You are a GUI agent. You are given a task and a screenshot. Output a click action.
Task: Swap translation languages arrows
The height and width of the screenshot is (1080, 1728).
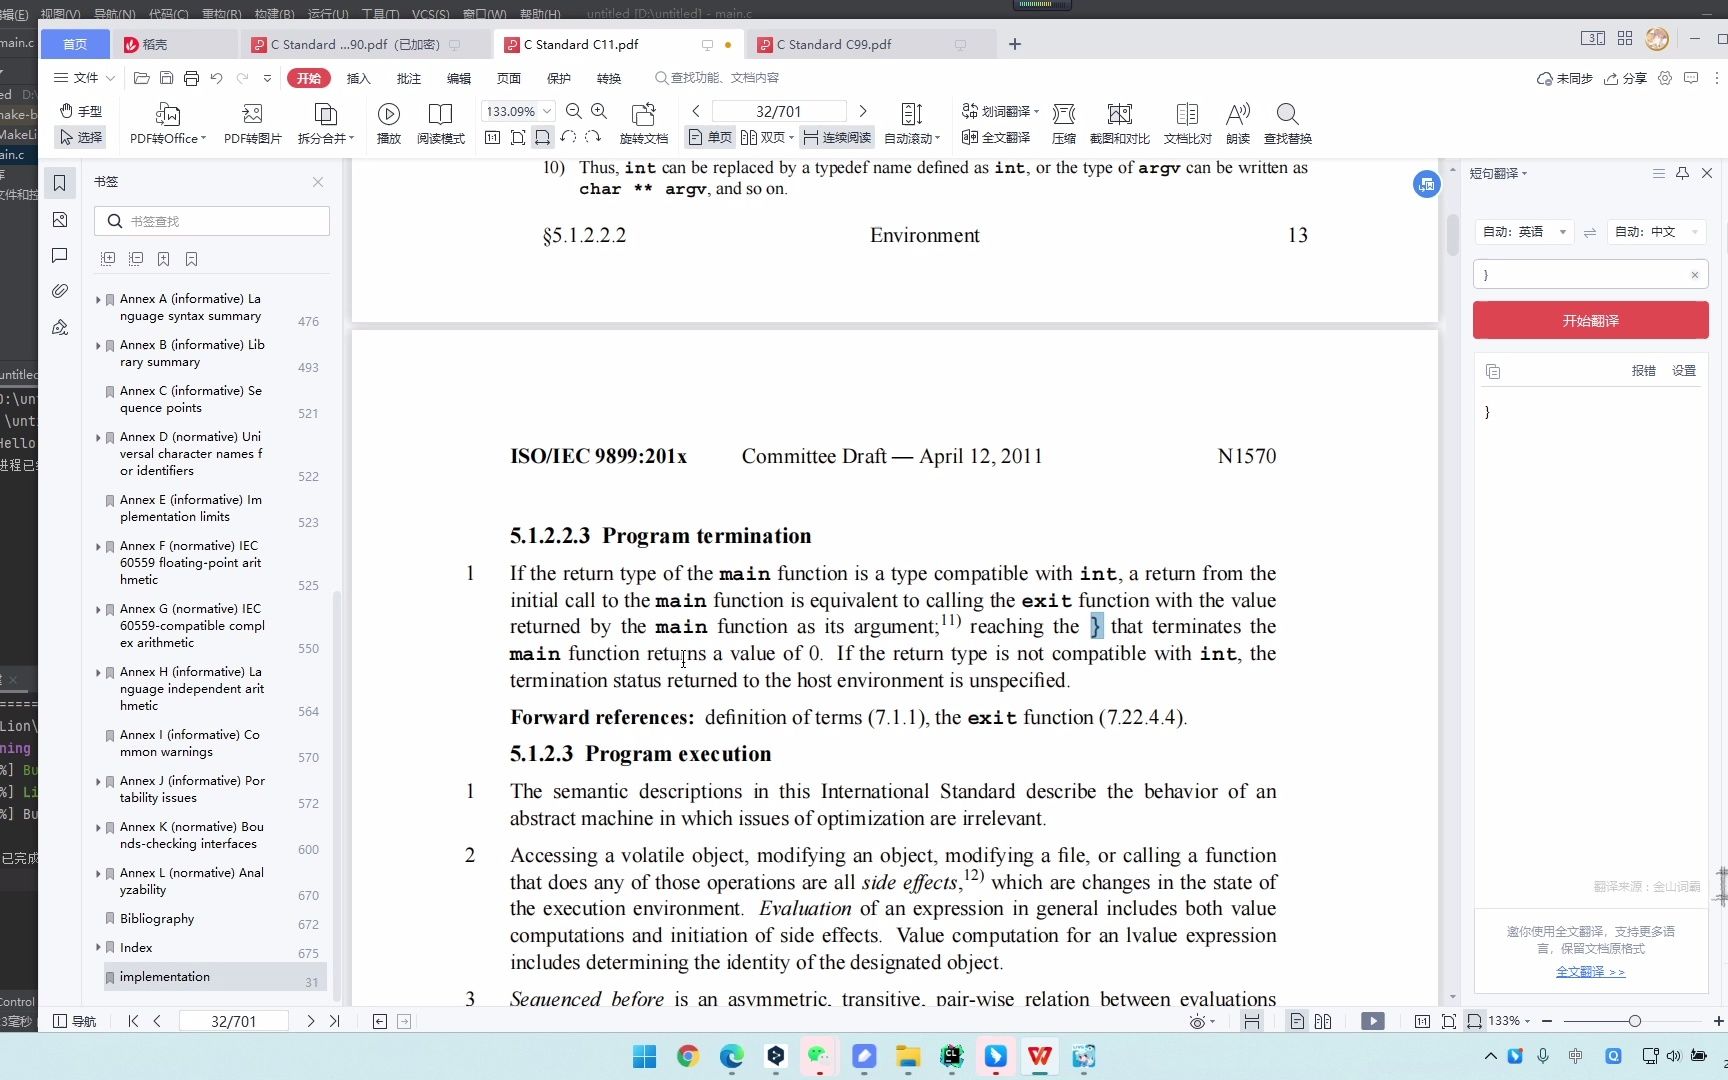click(x=1590, y=232)
